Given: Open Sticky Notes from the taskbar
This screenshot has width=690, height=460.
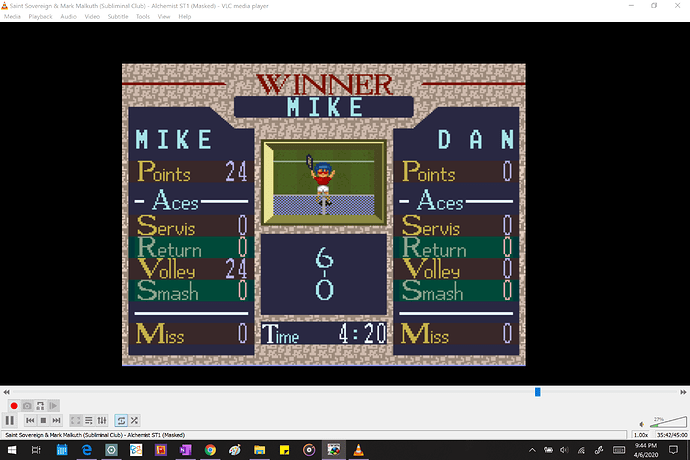Looking at the screenshot, I should (284, 450).
